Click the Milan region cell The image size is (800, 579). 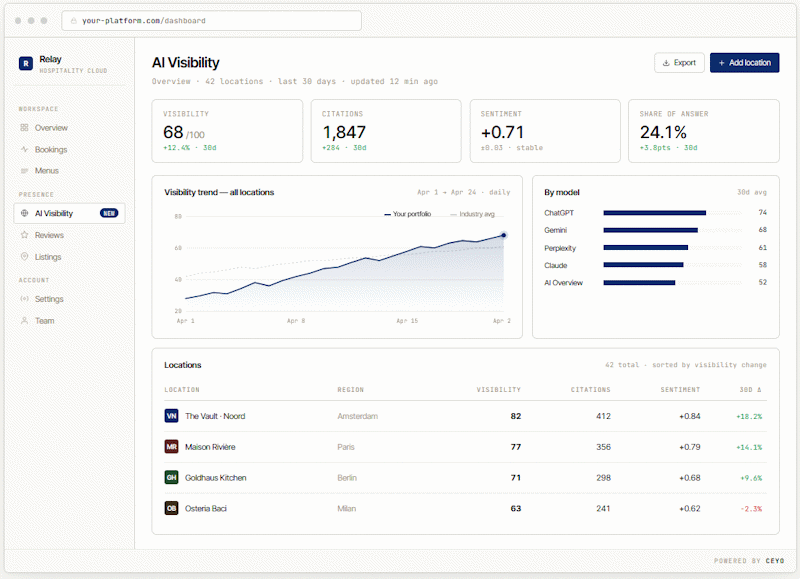click(x=346, y=509)
